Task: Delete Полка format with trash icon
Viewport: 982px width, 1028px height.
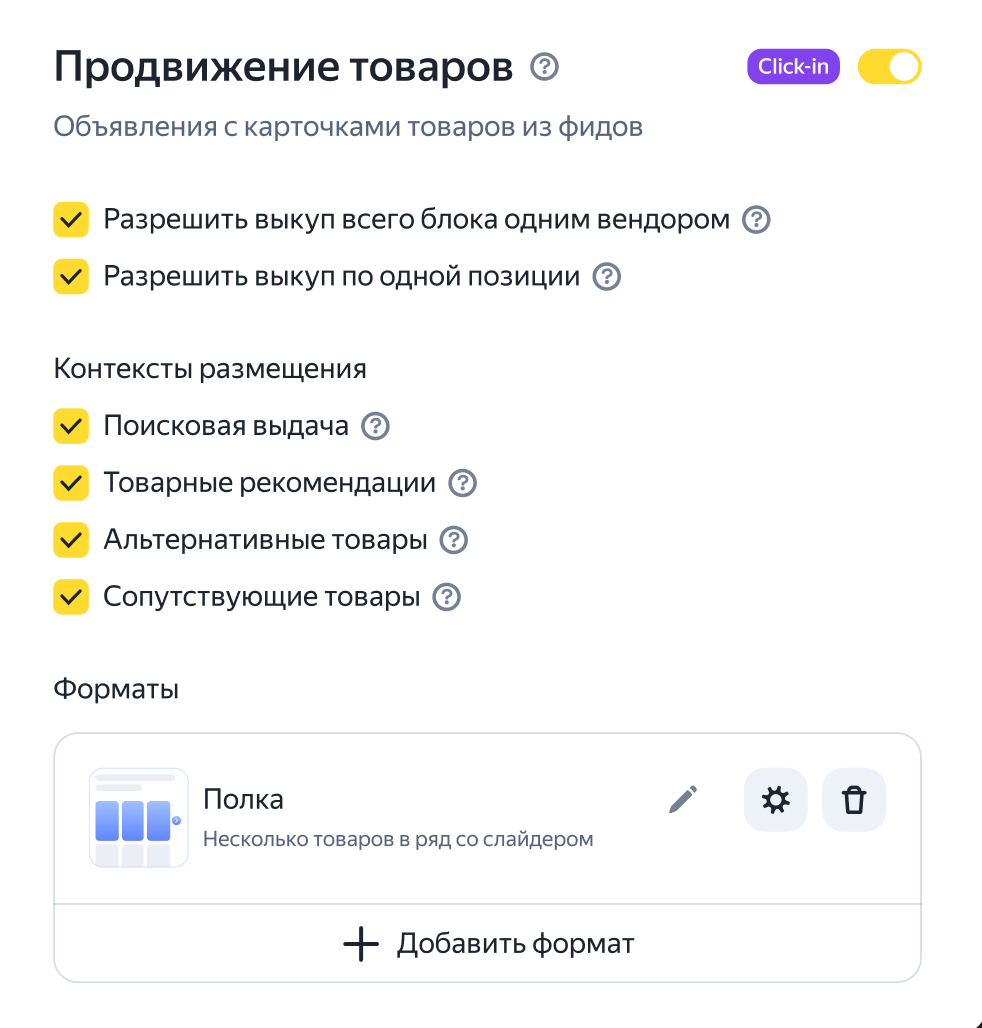Action: (854, 800)
